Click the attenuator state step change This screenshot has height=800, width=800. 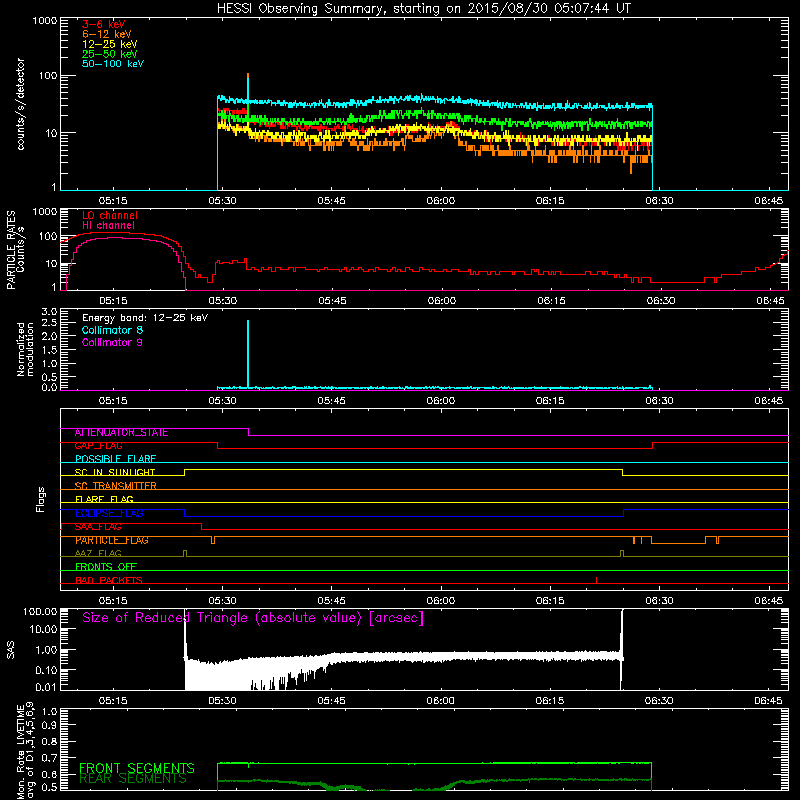click(248, 432)
